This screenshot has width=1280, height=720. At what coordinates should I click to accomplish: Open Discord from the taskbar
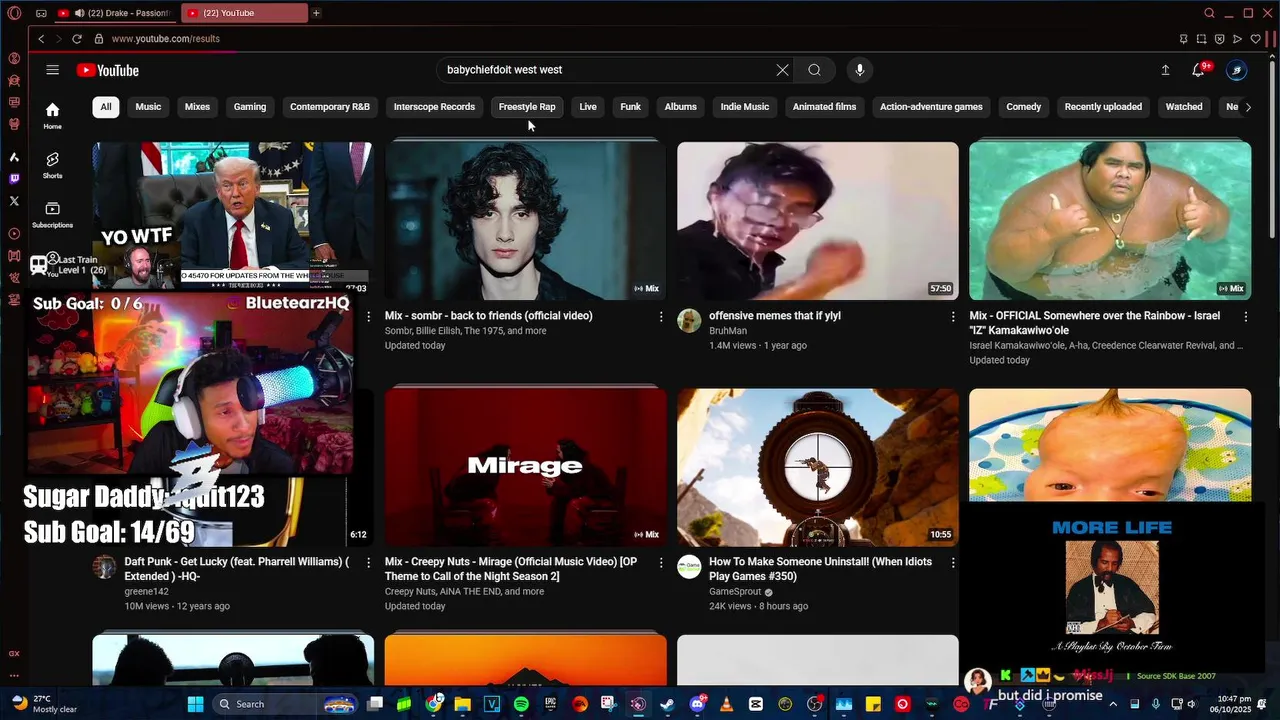[697, 704]
